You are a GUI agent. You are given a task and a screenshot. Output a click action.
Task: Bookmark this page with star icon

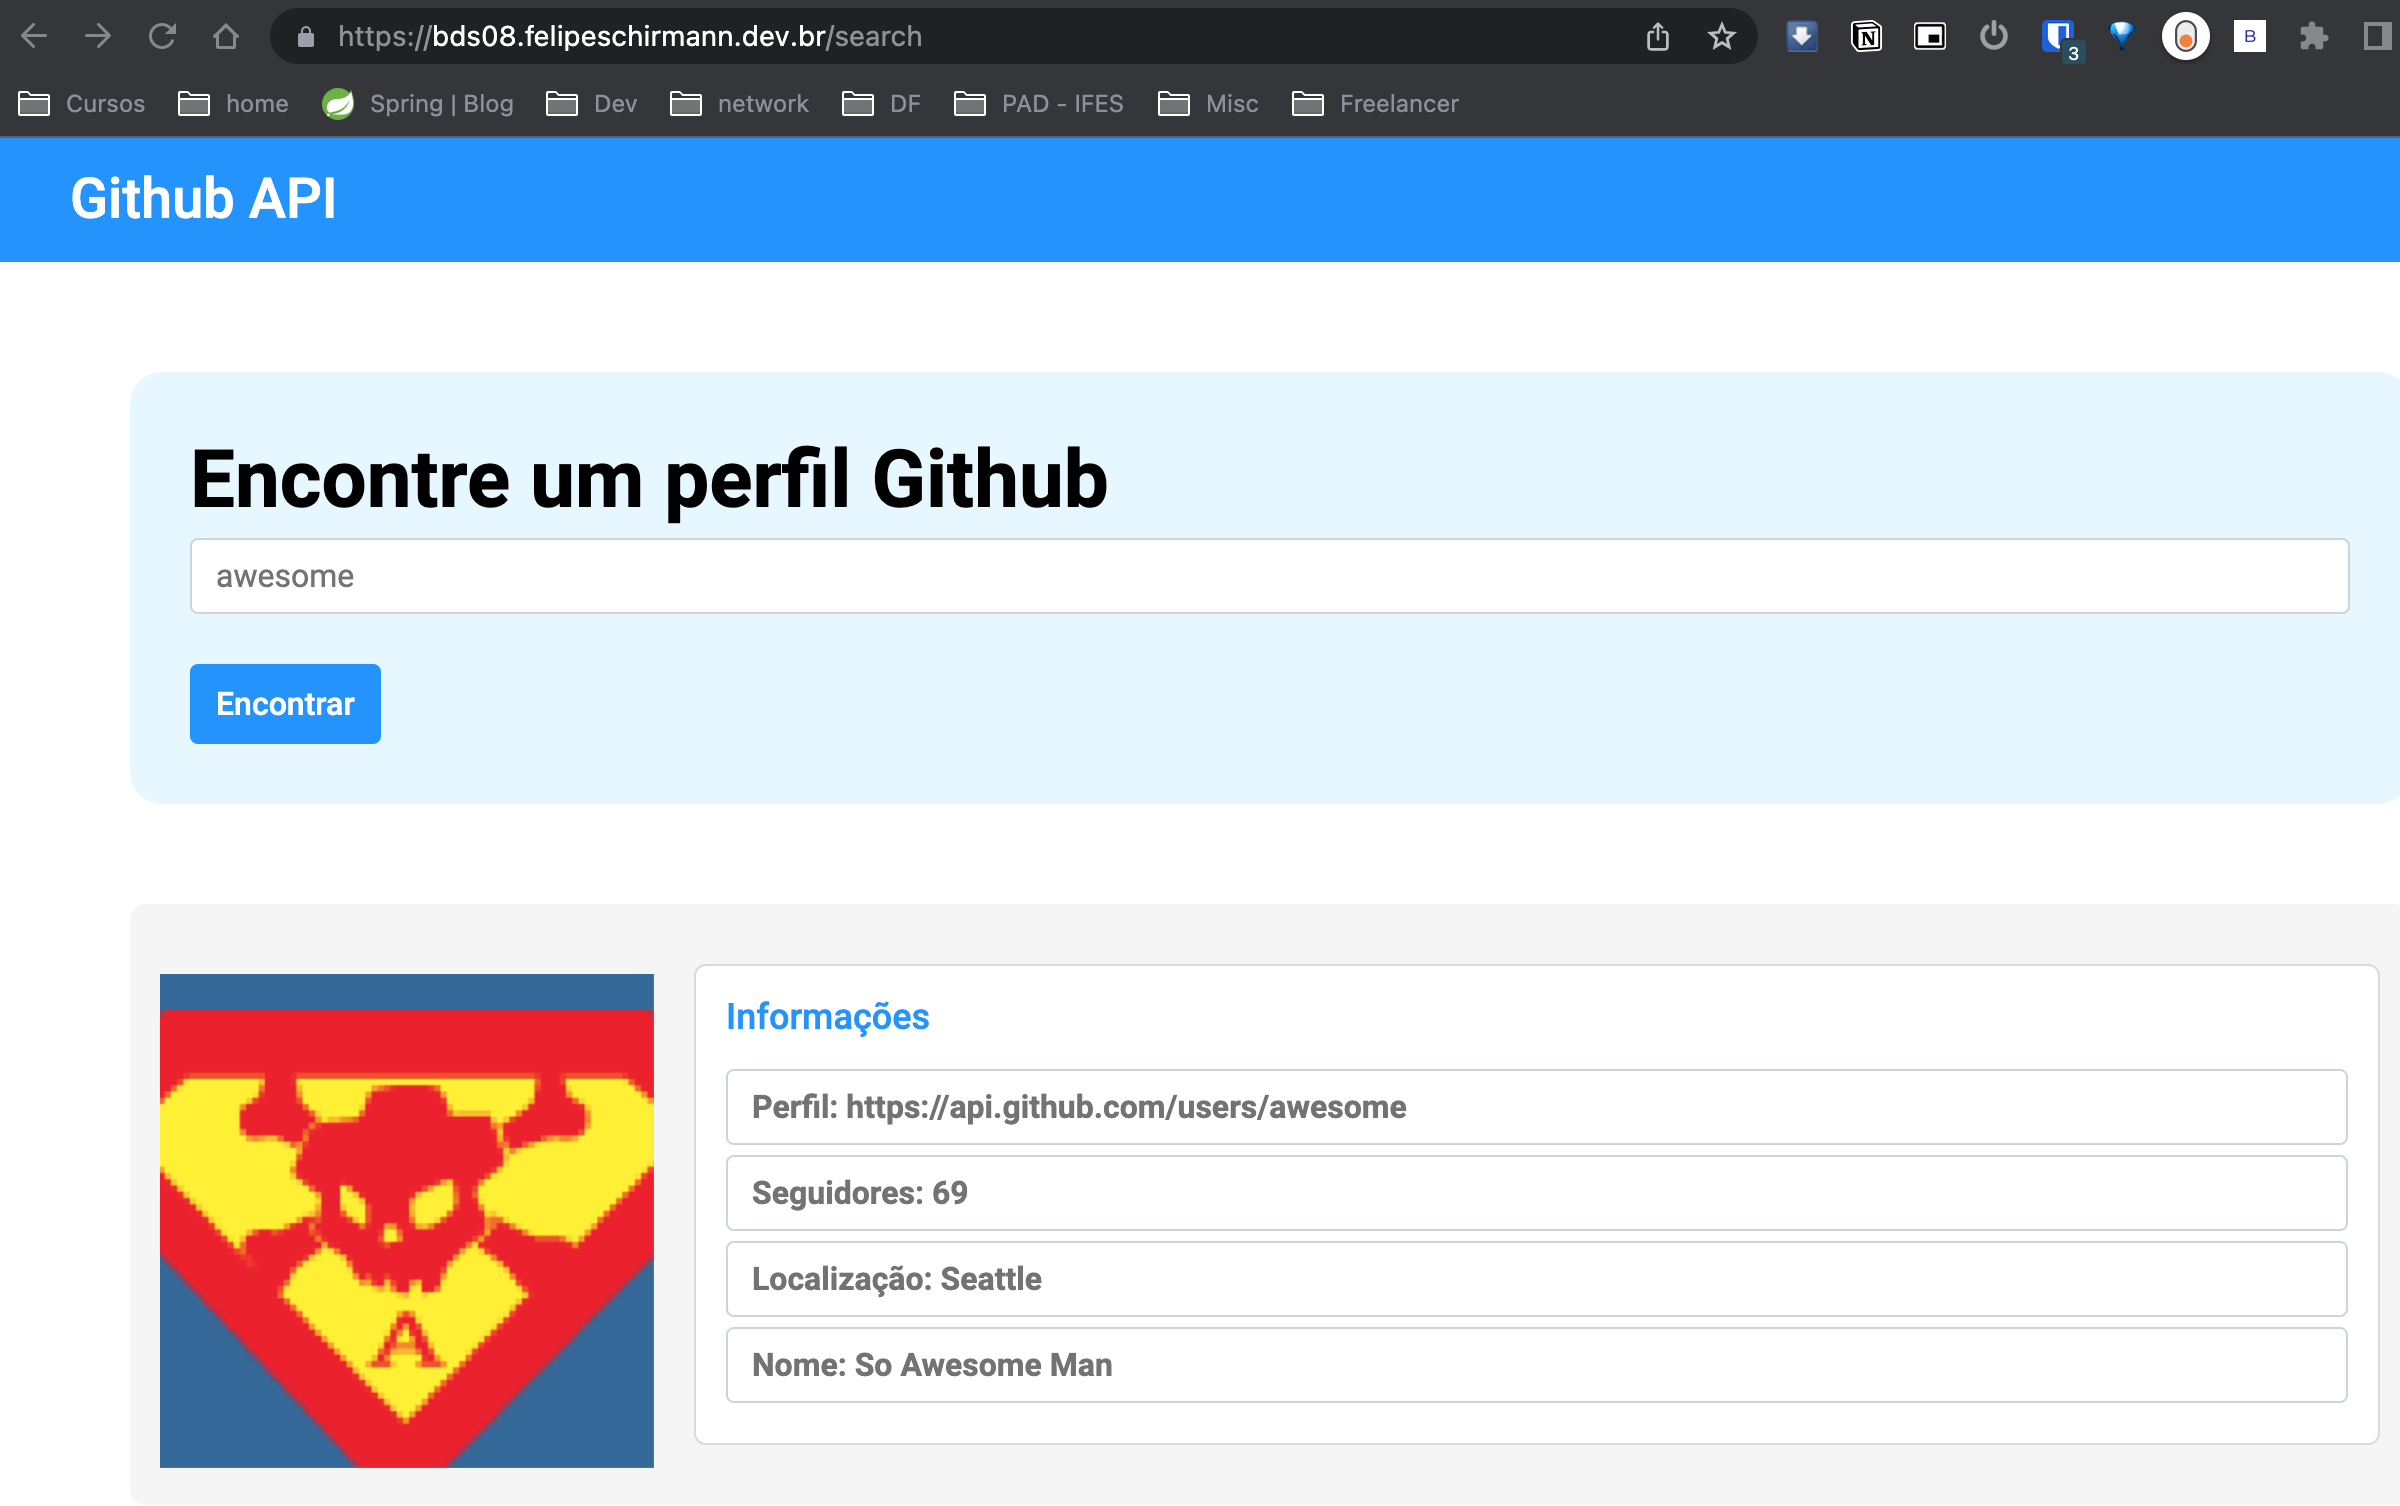click(1721, 37)
